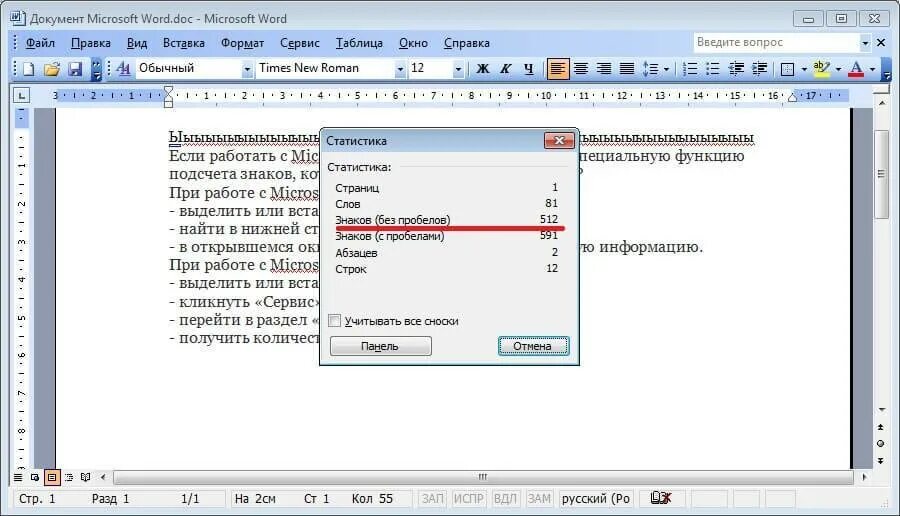Open the Styles and Formatting pane icon
The width and height of the screenshot is (900, 516).
pos(123,69)
